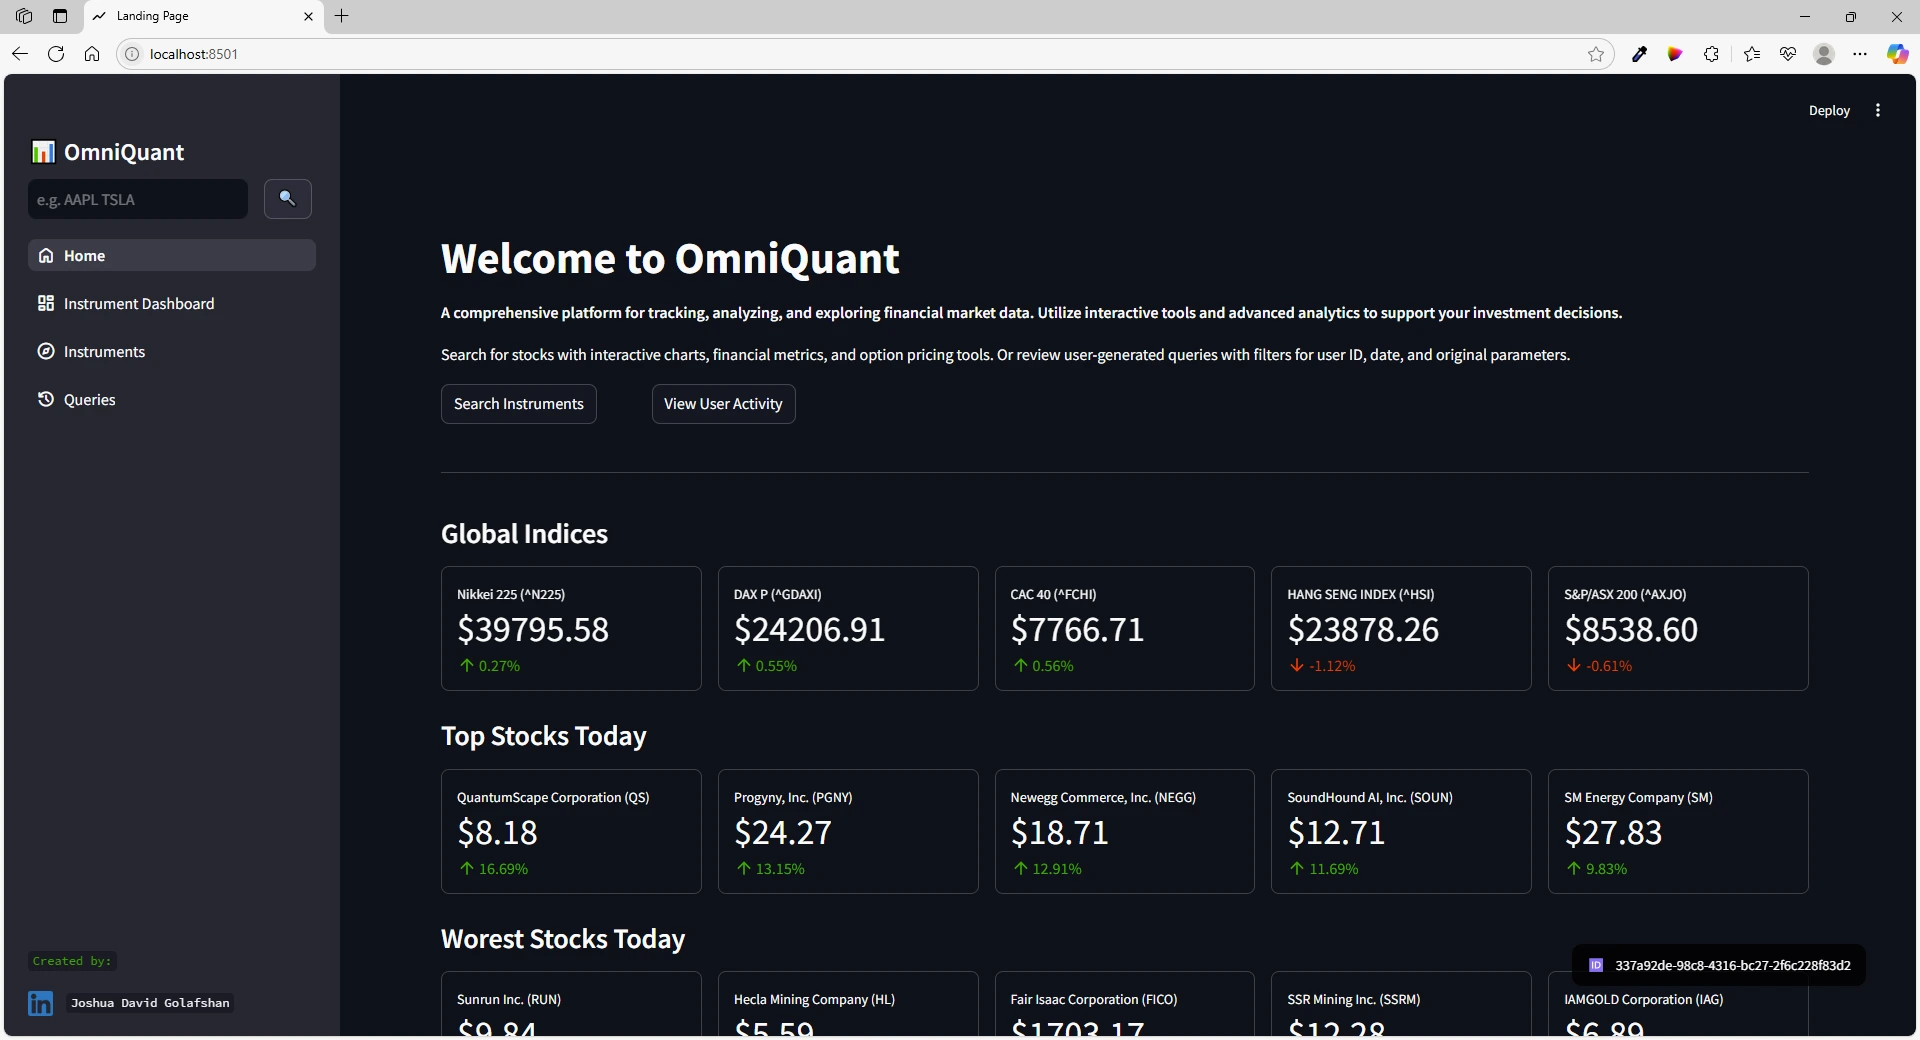1920x1040 pixels.
Task: Open new browser tab
Action: click(342, 16)
